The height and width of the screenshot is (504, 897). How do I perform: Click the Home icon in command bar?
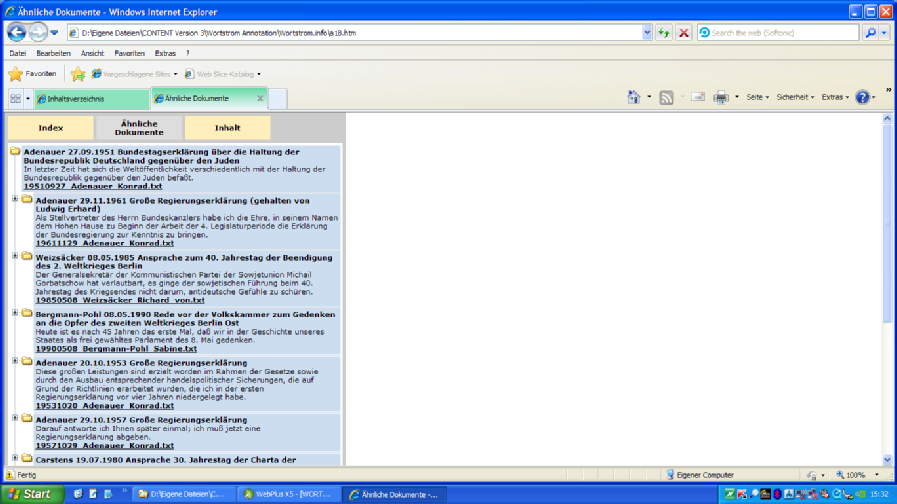pyautogui.click(x=633, y=97)
